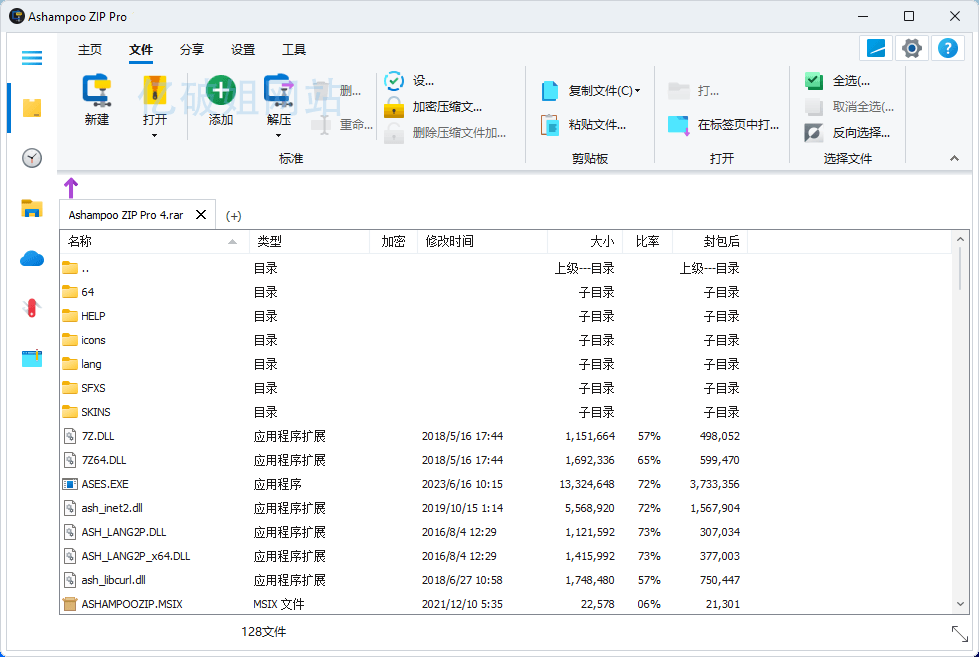This screenshot has width=979, height=657.
Task: Expand the Open (打开) dropdown arrow
Action: [155, 135]
